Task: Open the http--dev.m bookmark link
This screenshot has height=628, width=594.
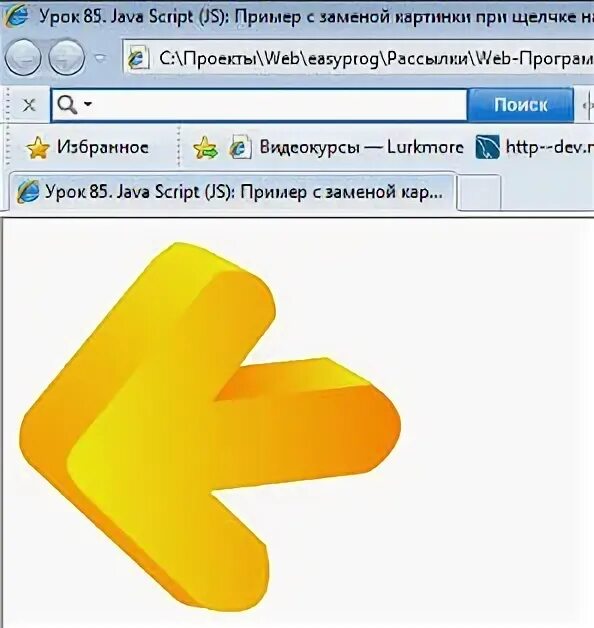Action: tap(550, 147)
